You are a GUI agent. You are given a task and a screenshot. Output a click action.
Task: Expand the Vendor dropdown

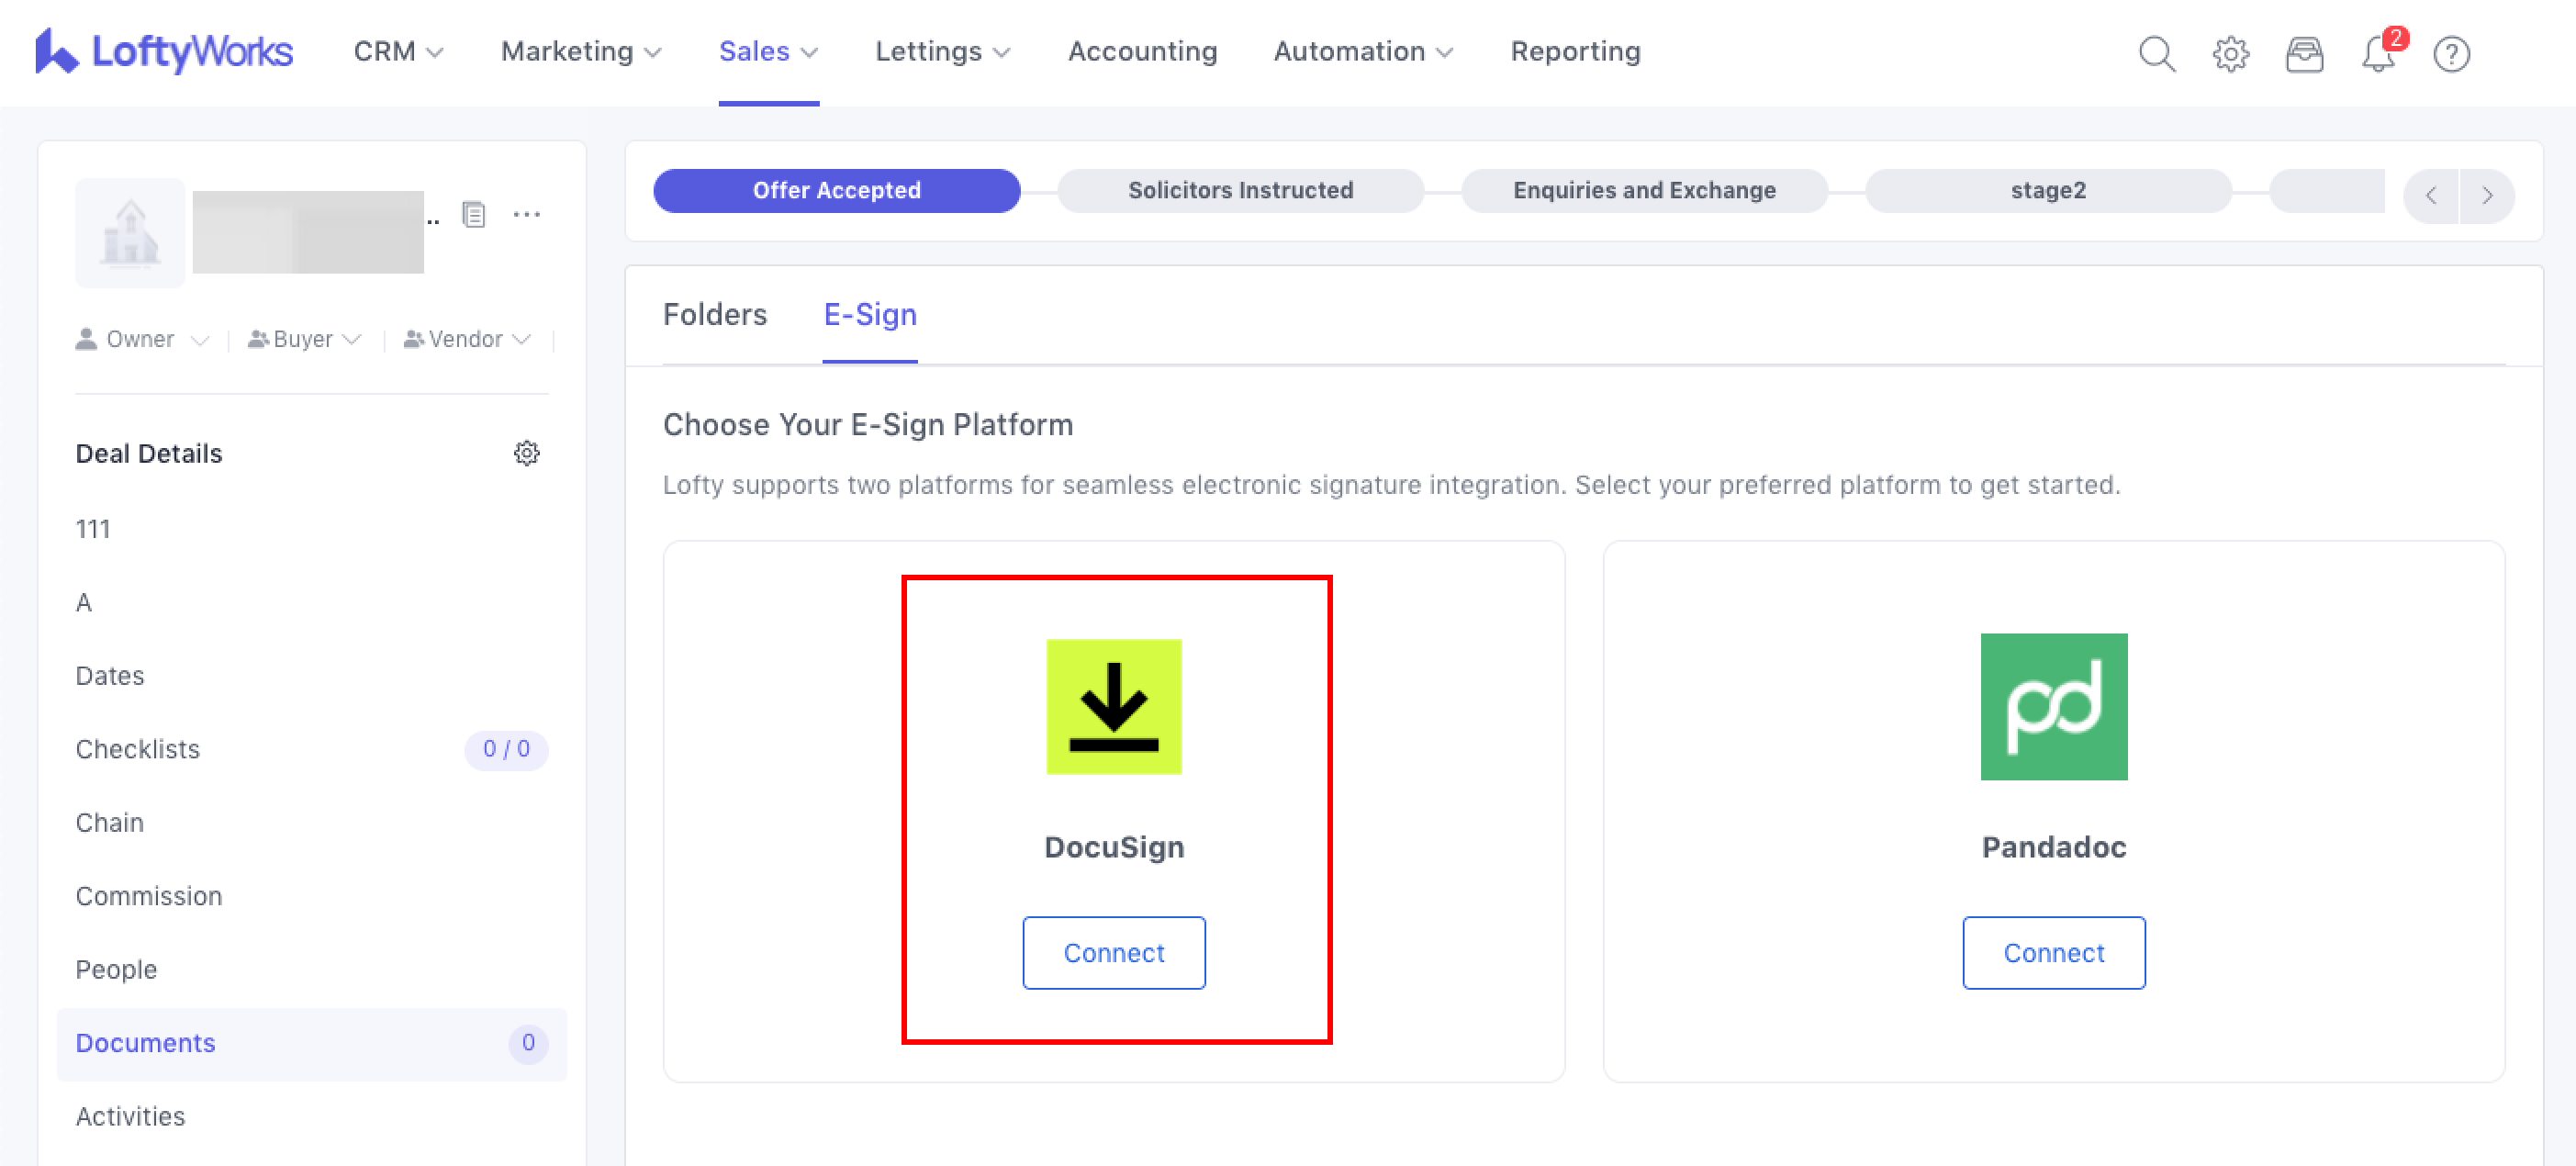click(467, 339)
